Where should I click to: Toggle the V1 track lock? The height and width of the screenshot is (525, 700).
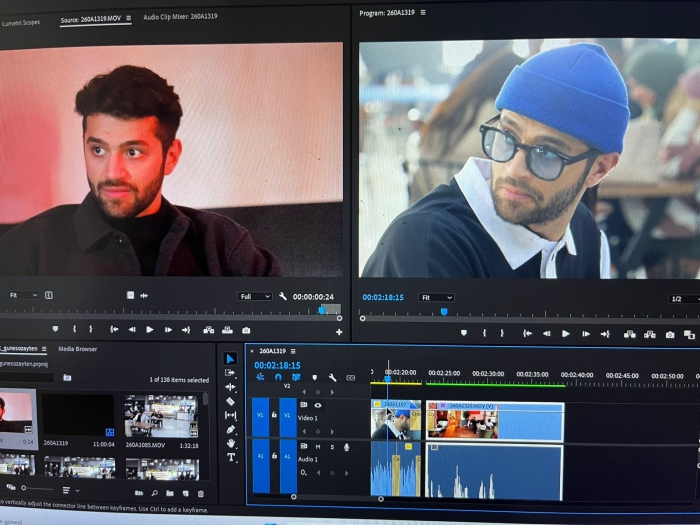tap(274, 415)
